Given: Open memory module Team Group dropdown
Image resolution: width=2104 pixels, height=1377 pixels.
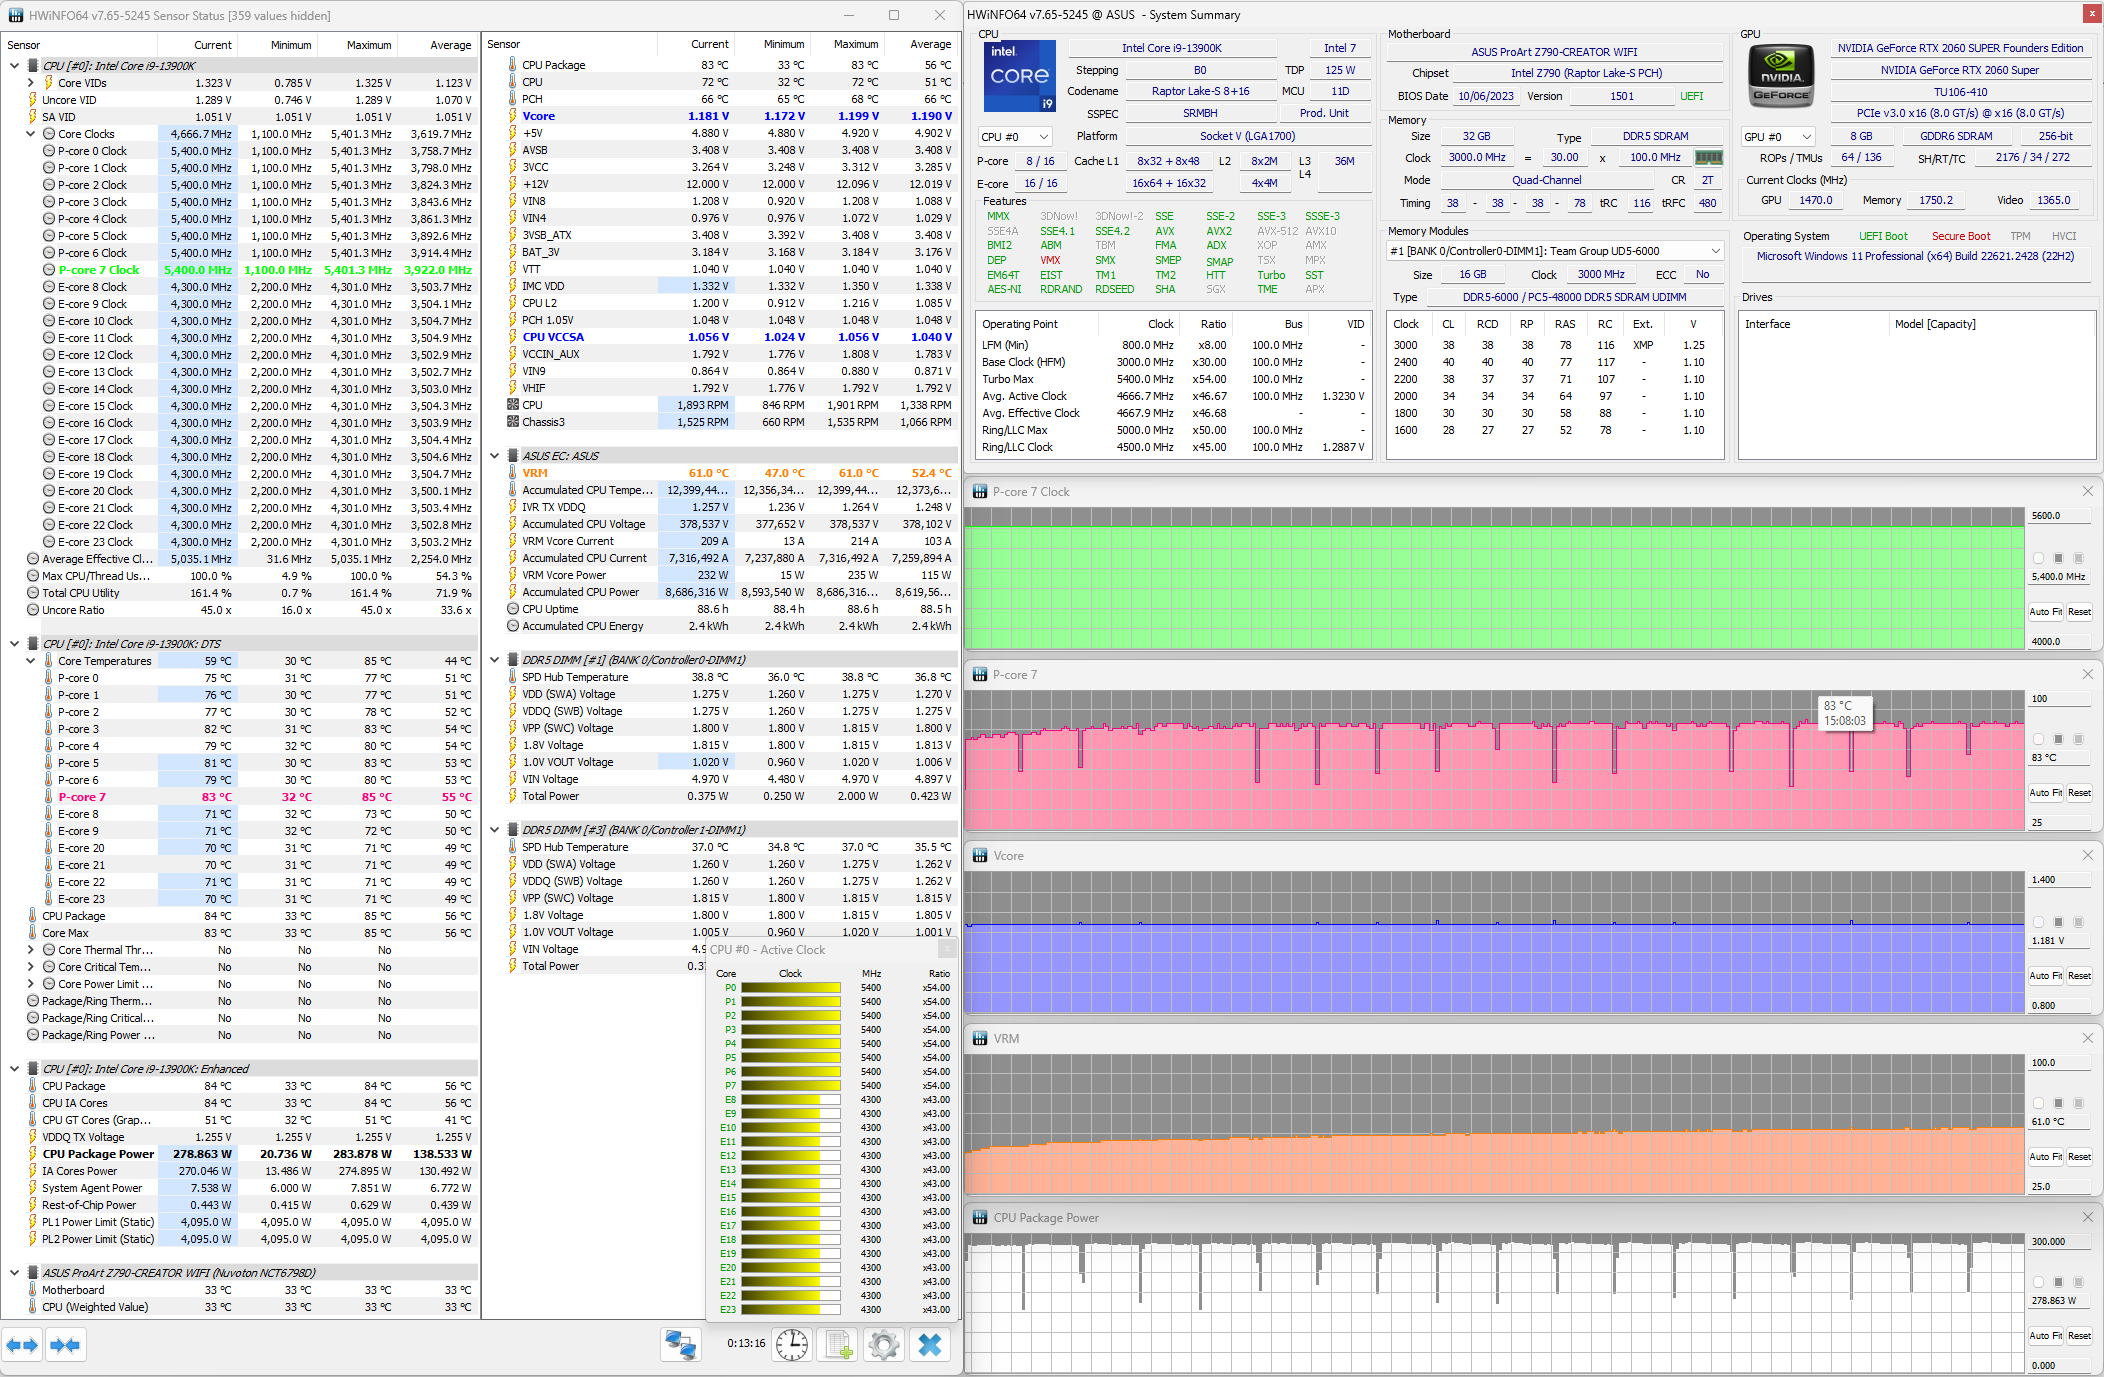Looking at the screenshot, I should click(1555, 251).
